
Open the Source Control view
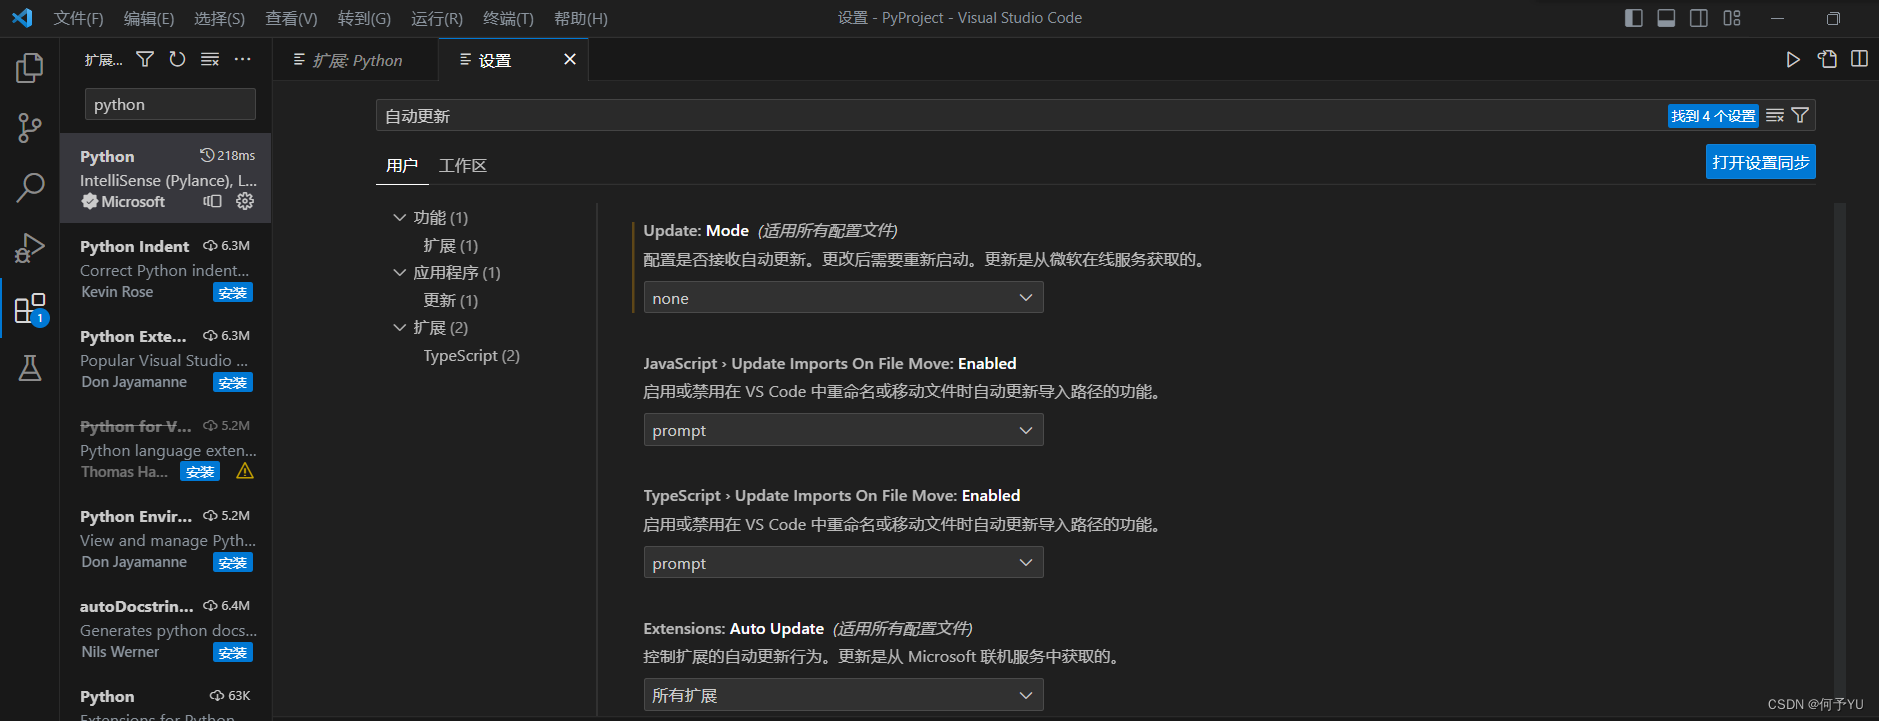(30, 128)
